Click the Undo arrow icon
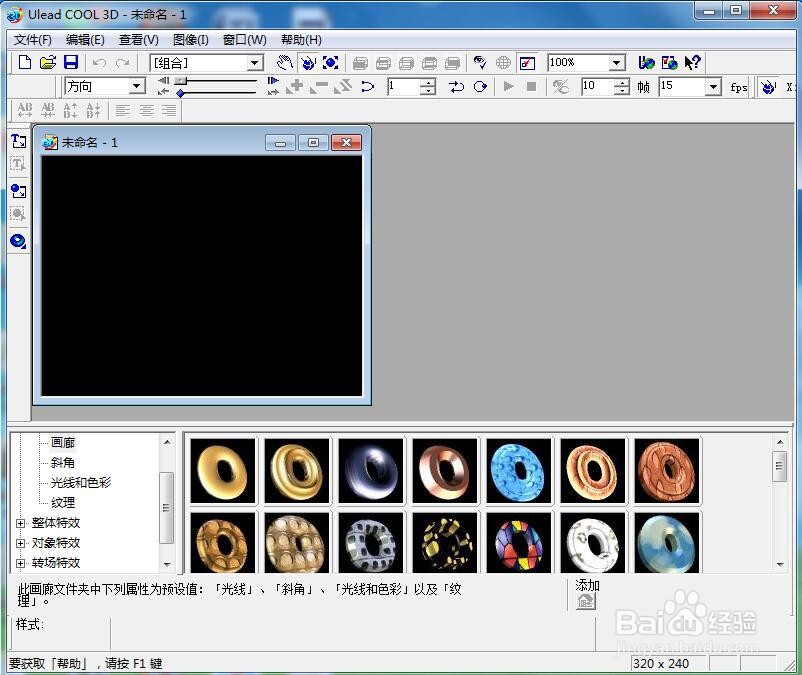802x675 pixels. click(99, 63)
